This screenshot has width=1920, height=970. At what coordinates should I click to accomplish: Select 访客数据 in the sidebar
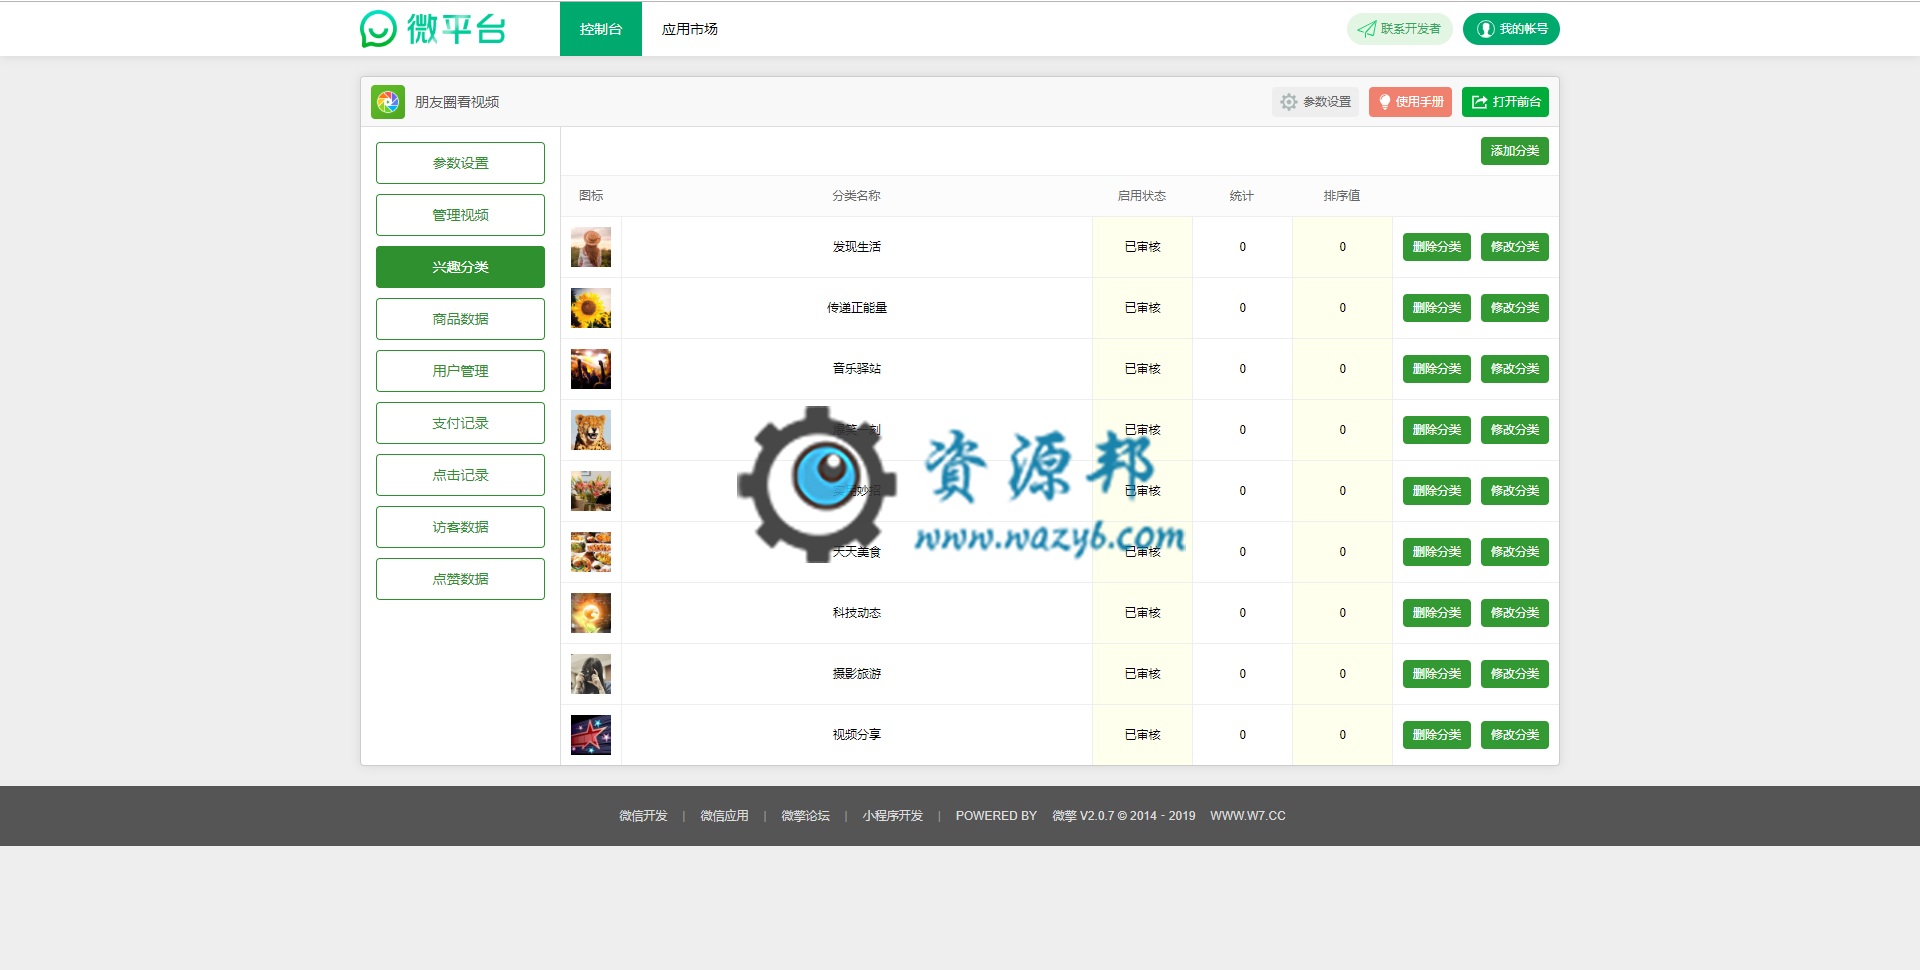click(x=460, y=527)
